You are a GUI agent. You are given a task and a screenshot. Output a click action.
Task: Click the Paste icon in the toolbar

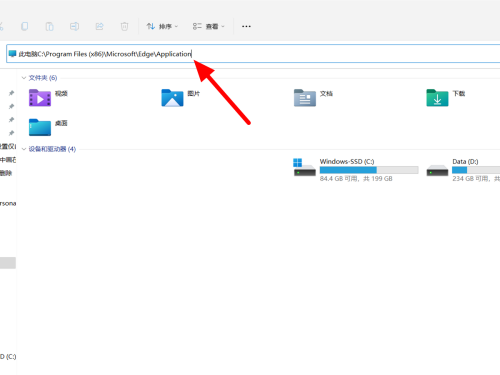click(49, 26)
